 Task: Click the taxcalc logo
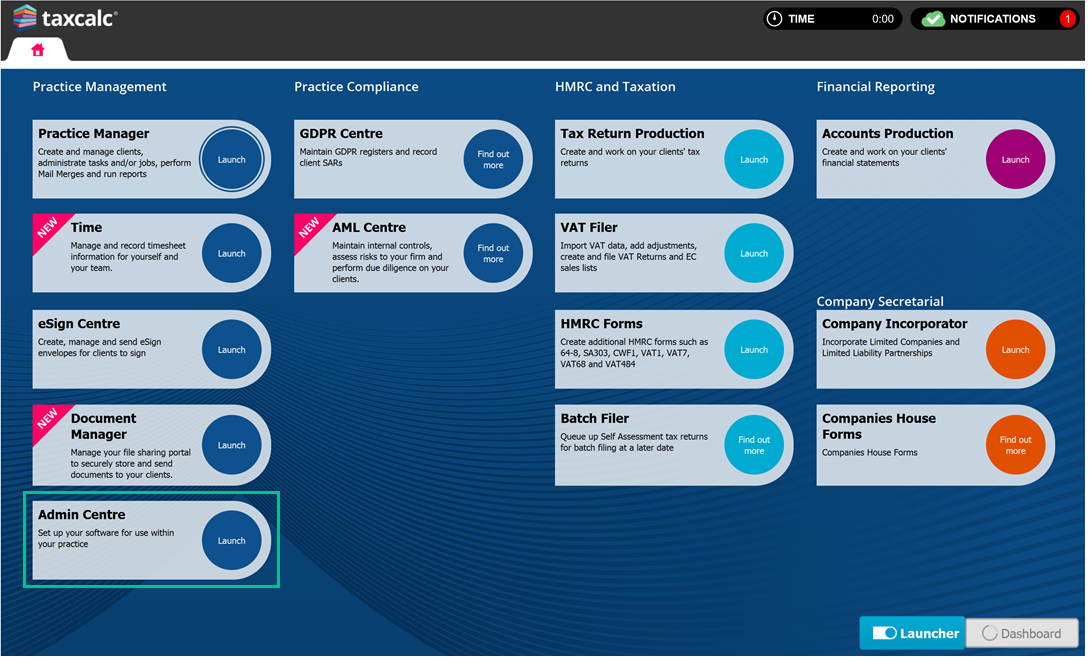point(65,18)
